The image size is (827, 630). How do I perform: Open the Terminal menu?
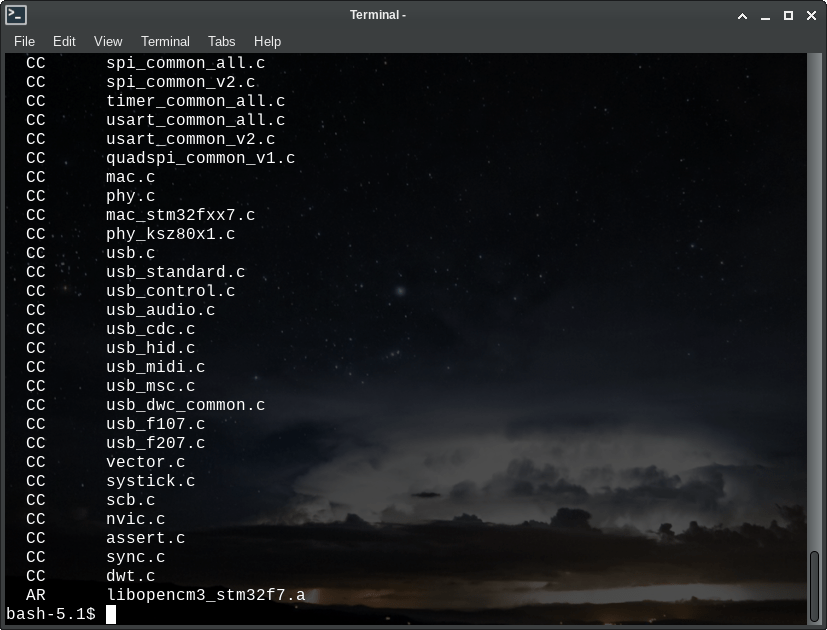pos(165,41)
